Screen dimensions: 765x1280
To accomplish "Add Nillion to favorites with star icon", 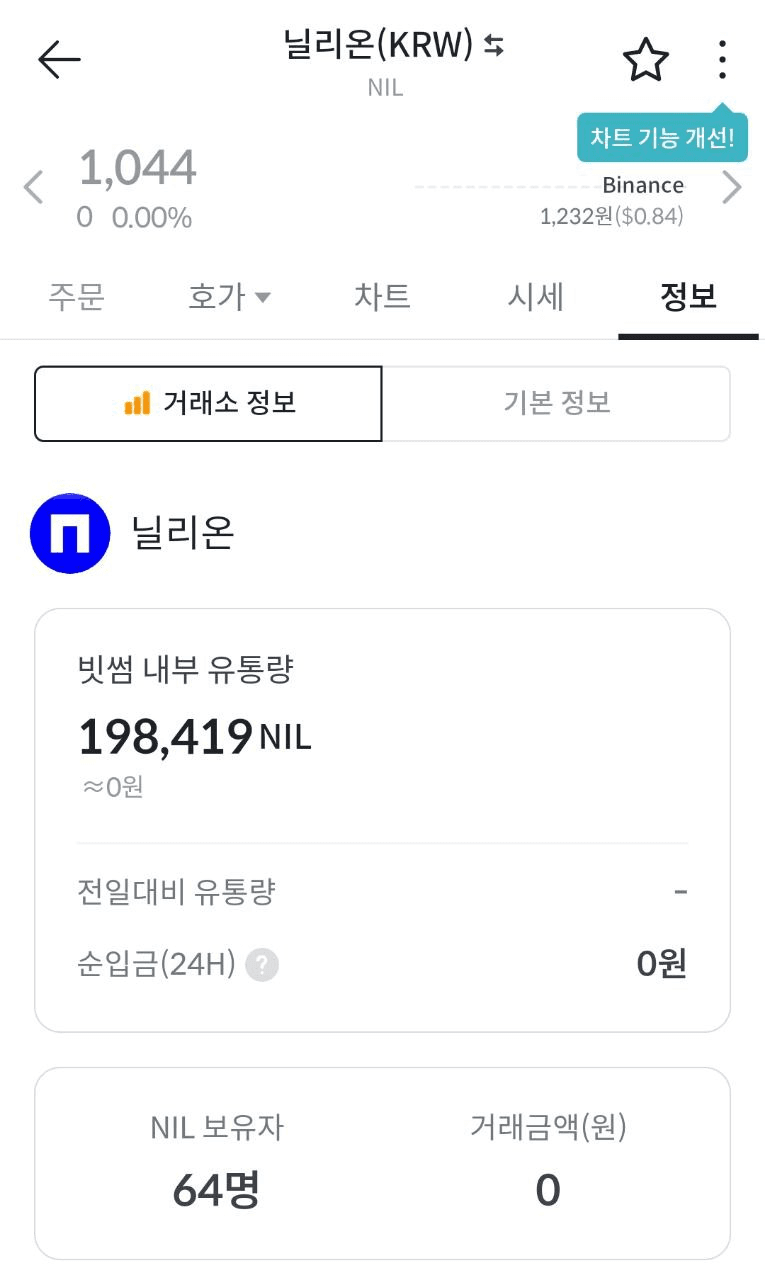I will (x=645, y=60).
